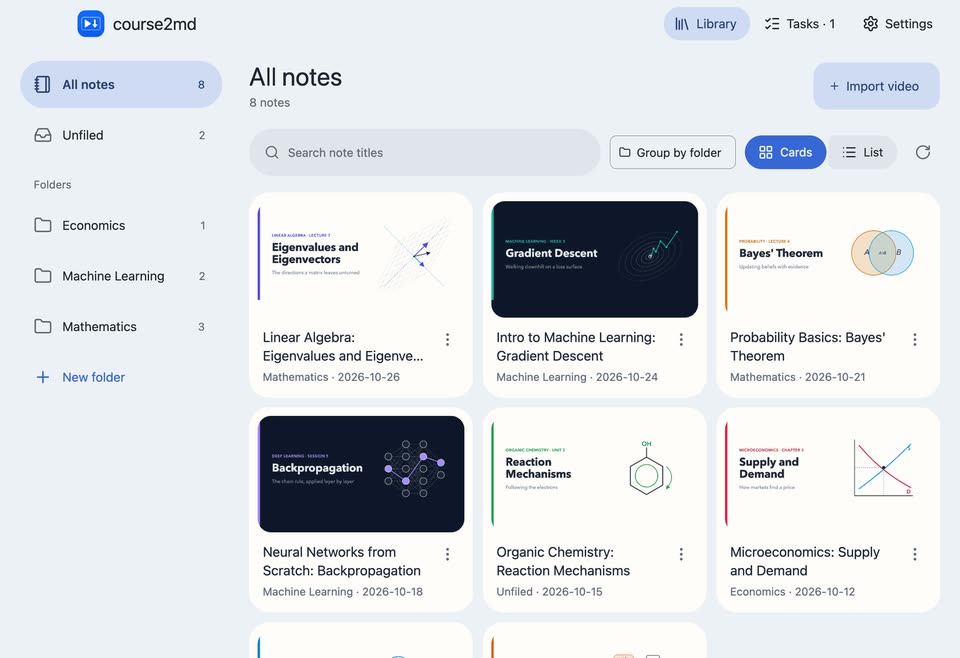Click the refresh notes icon

pyautogui.click(x=923, y=152)
